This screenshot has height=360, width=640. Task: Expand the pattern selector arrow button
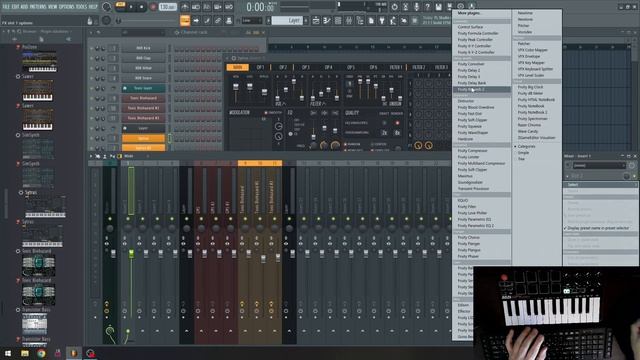point(269,20)
